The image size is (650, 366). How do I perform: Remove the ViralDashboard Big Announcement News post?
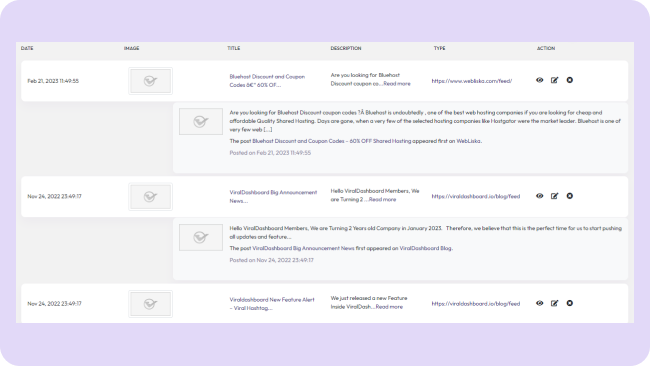pyautogui.click(x=570, y=196)
